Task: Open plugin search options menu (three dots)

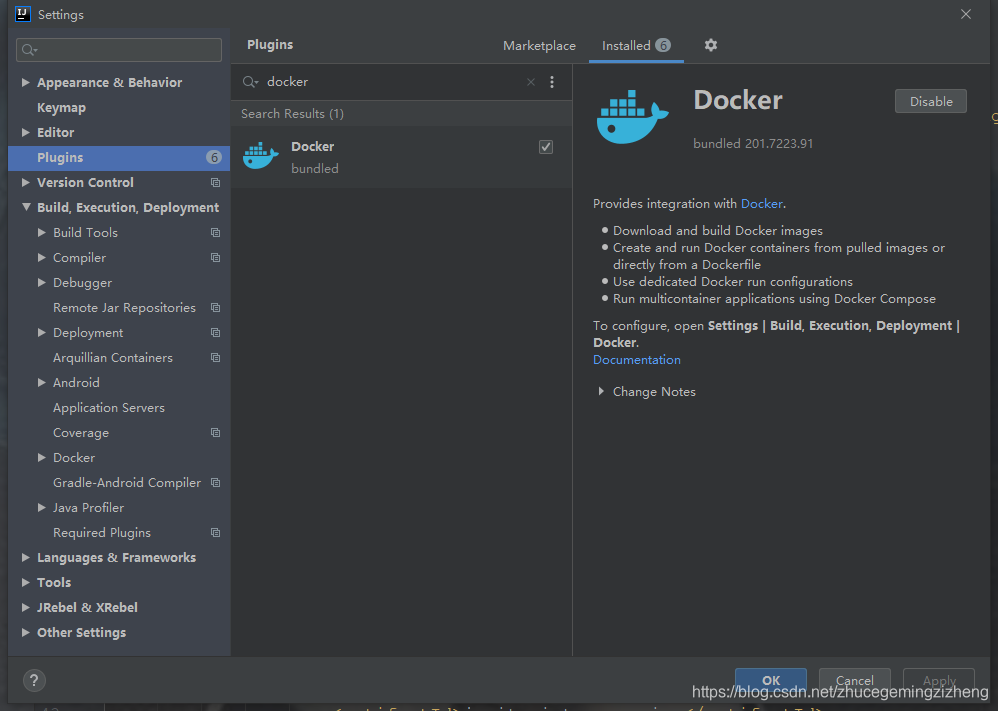Action: click(x=552, y=82)
